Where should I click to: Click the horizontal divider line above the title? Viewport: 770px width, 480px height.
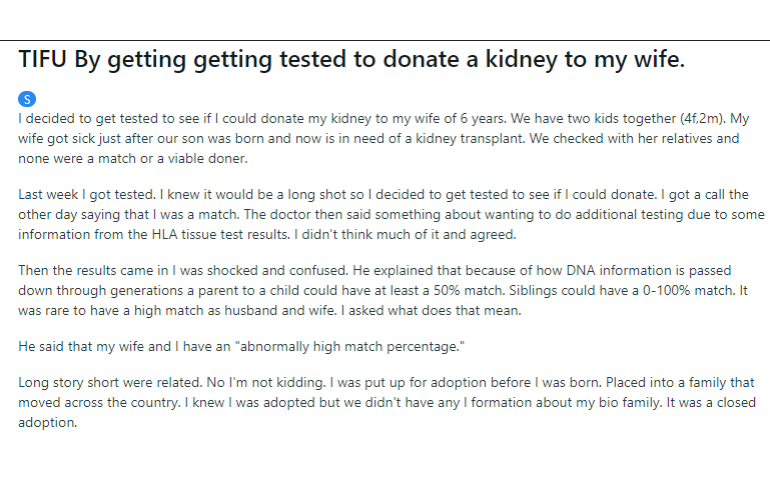pyautogui.click(x=385, y=40)
